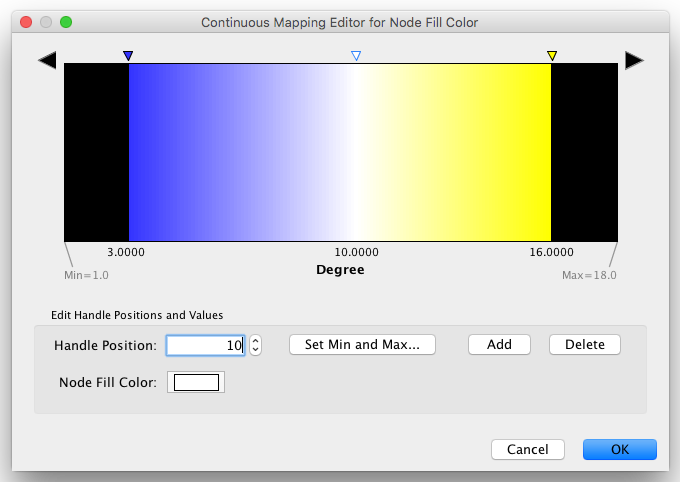Viewport: 680px width, 482px height.
Task: Click the Handle Position text field
Action: tap(205, 345)
